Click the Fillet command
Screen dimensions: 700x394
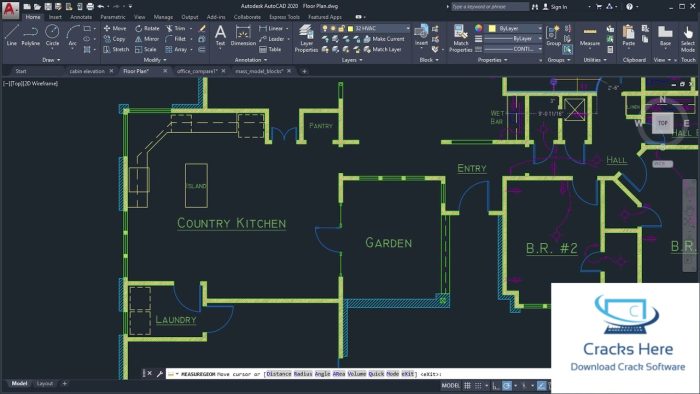[x=176, y=39]
